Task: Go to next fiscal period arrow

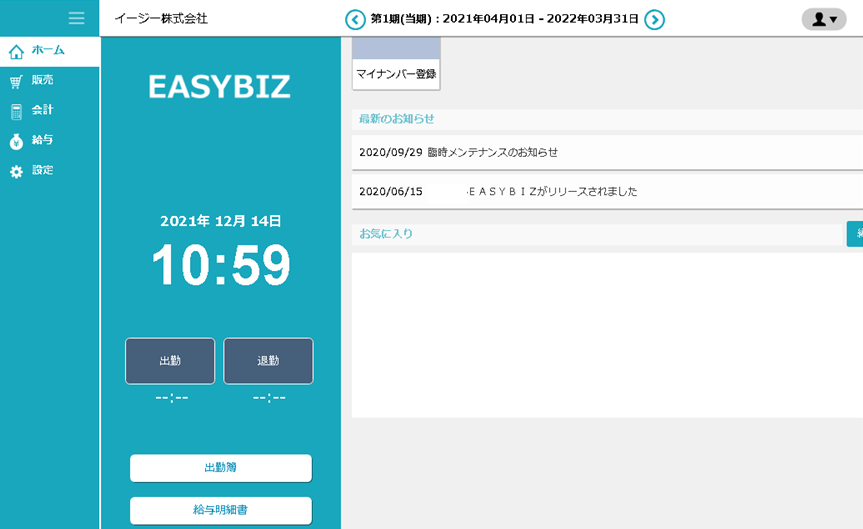Action: (x=654, y=19)
